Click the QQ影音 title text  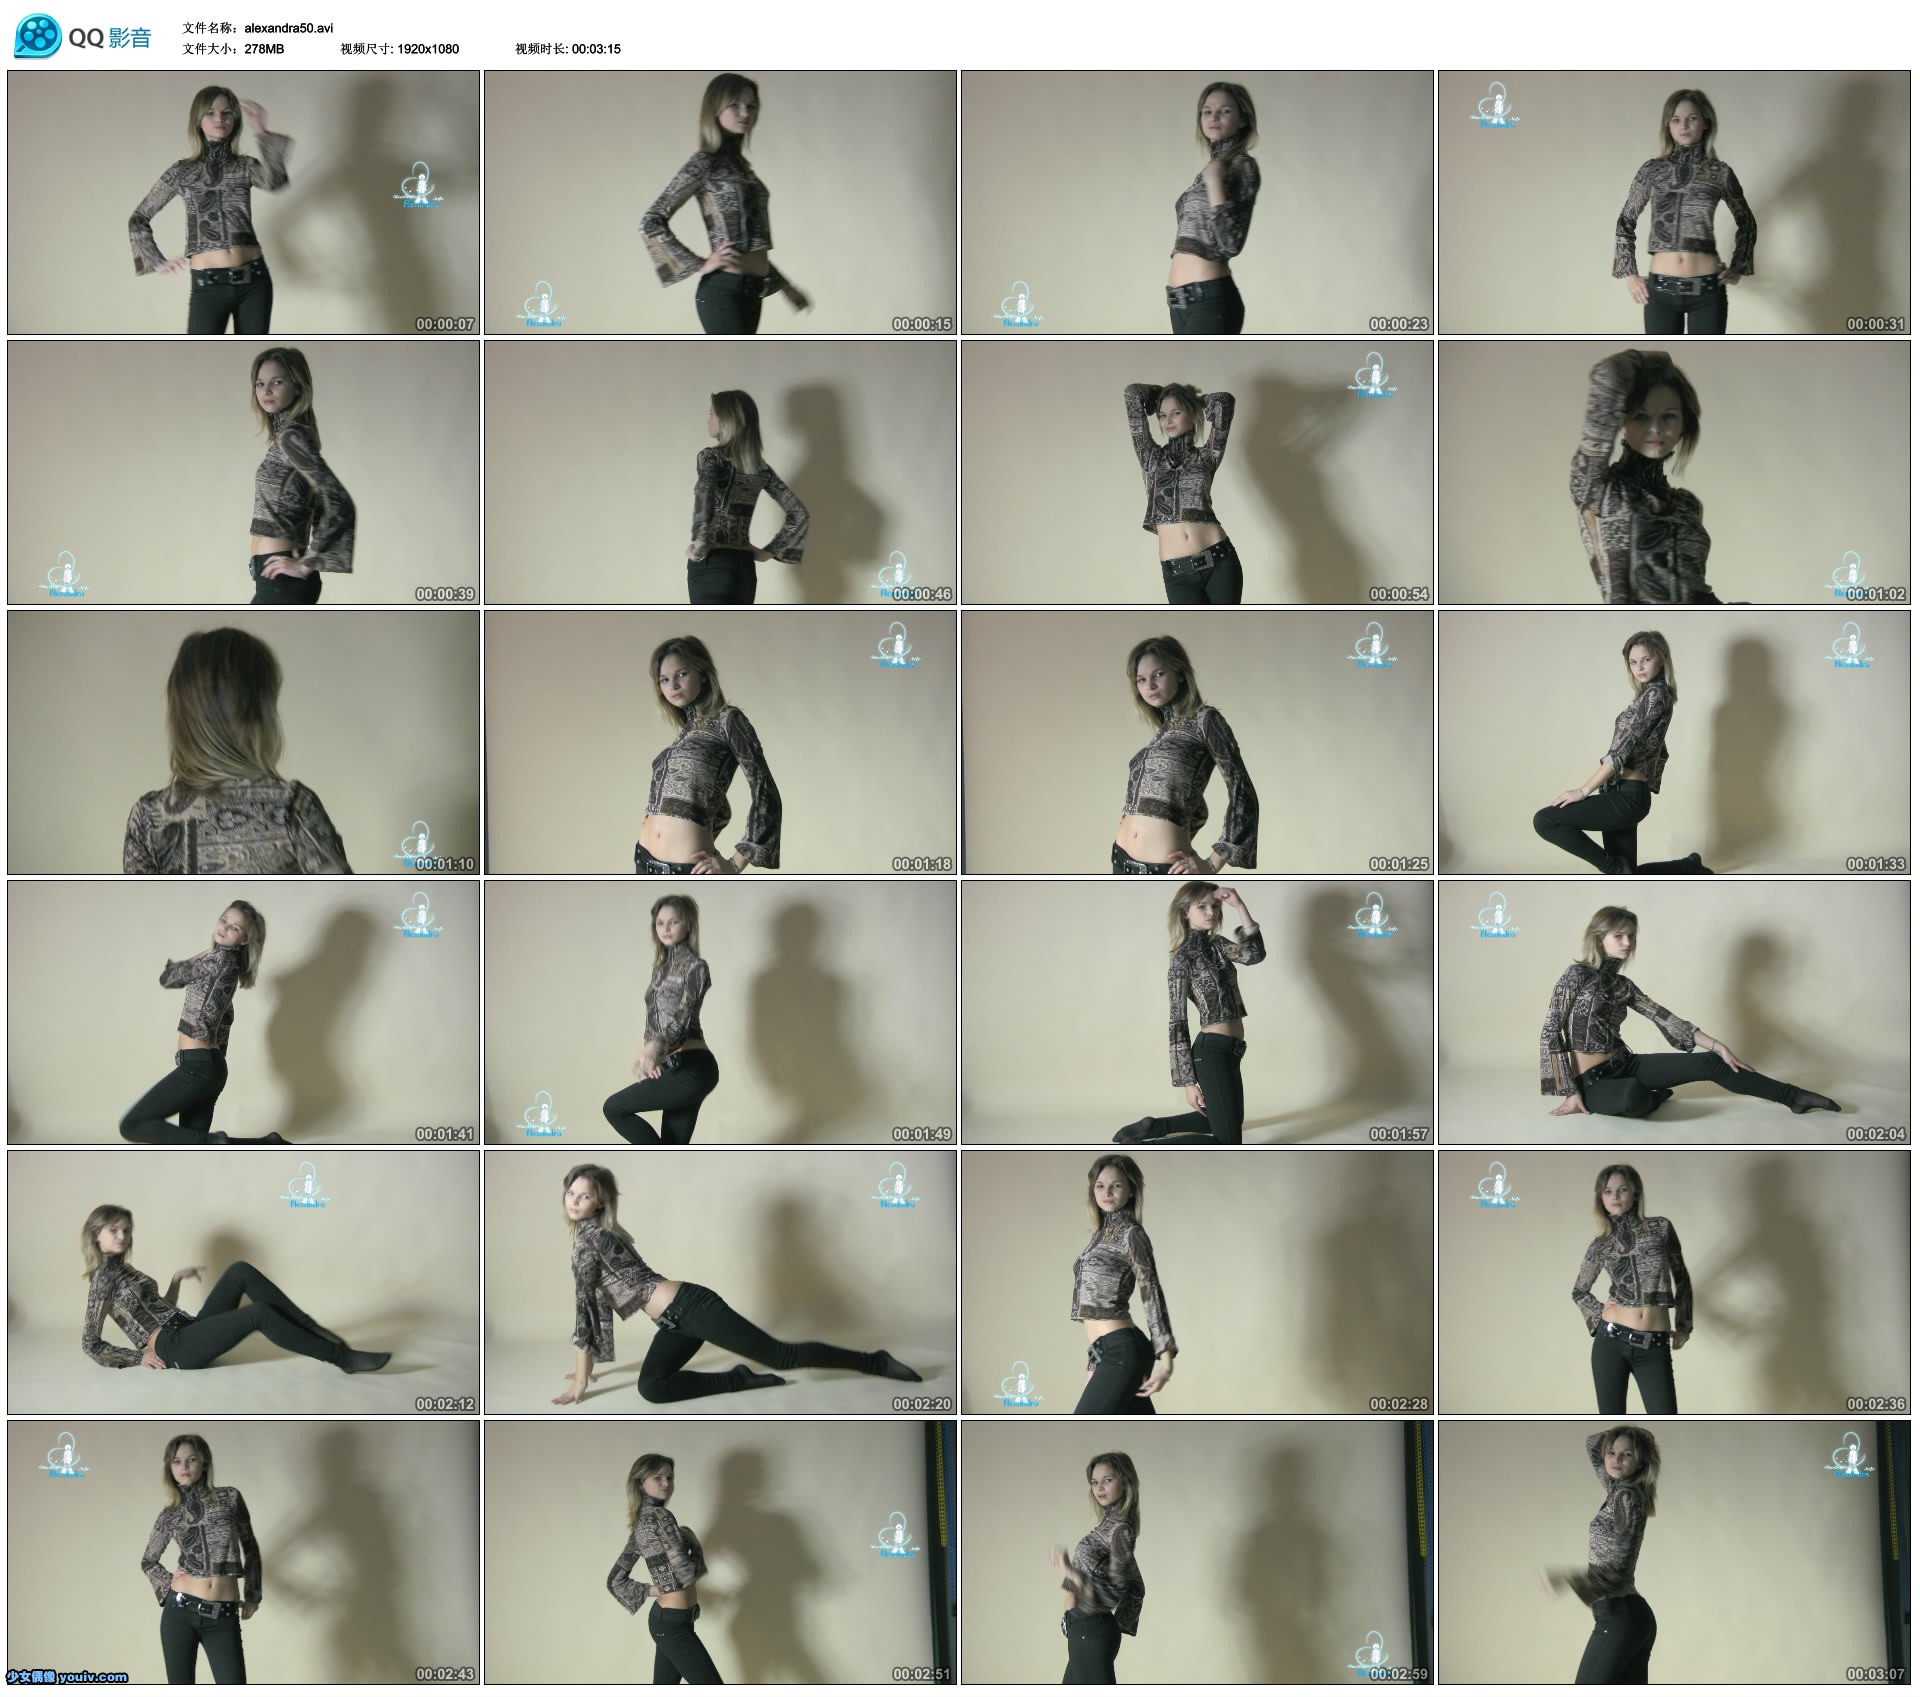tap(110, 38)
